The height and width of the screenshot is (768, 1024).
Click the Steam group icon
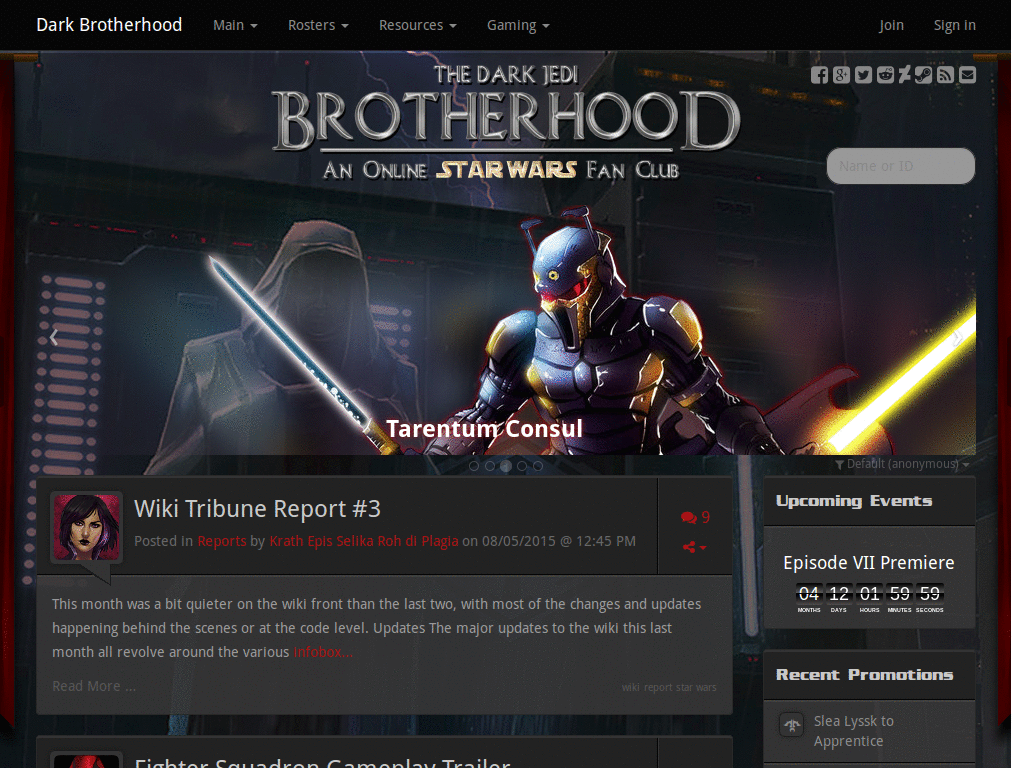(x=923, y=75)
